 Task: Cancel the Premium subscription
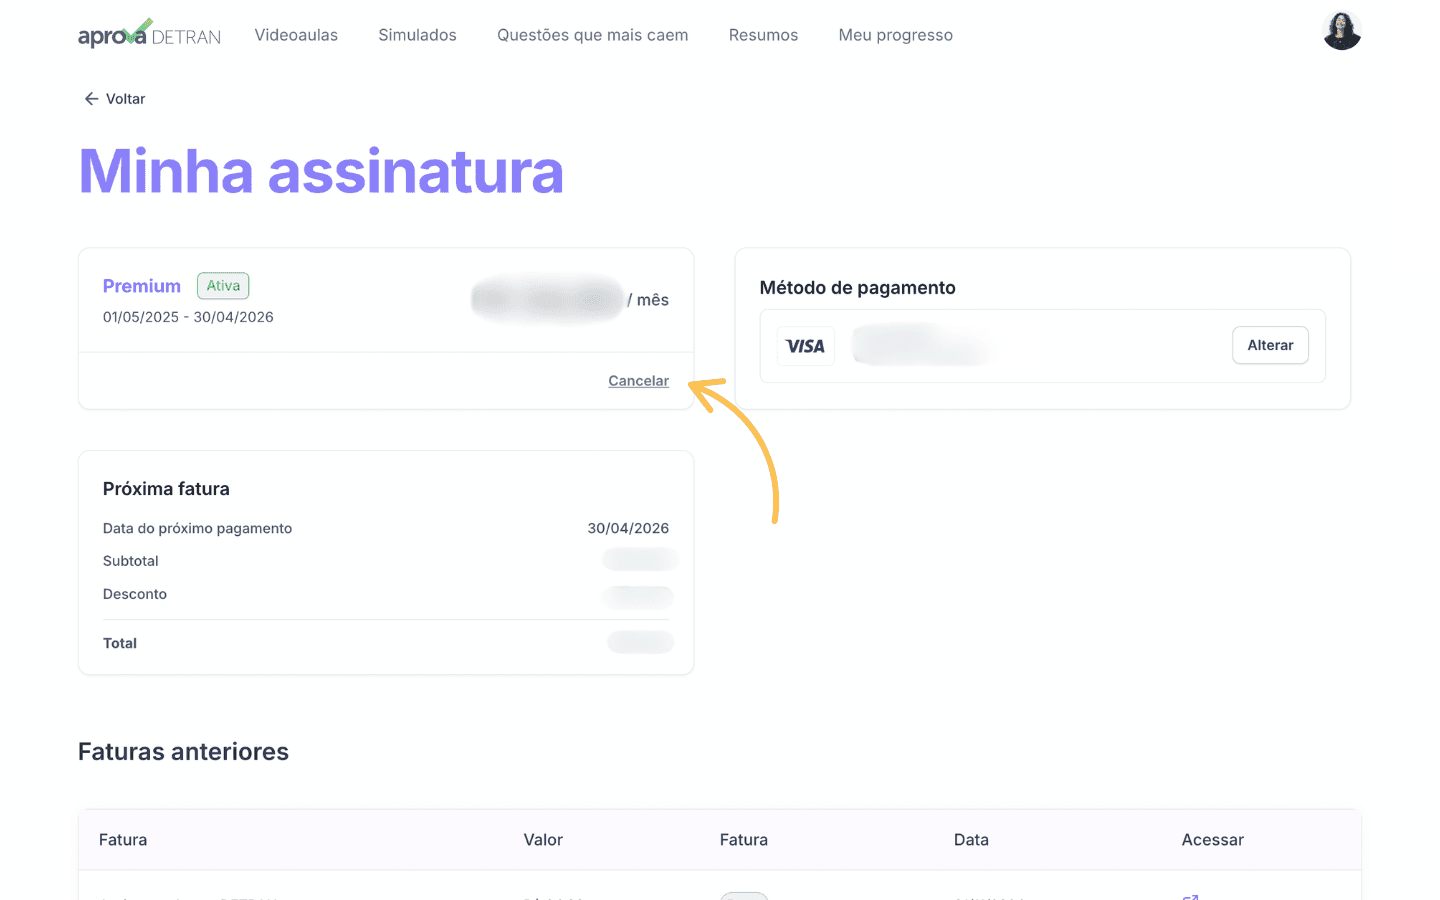[x=638, y=381]
